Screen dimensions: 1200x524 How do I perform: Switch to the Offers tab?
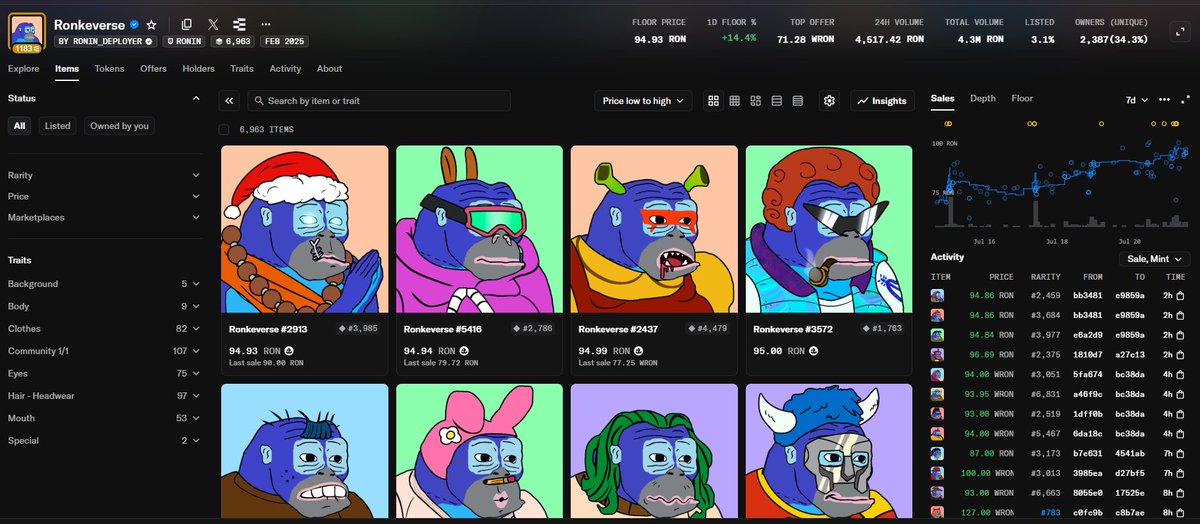tap(153, 69)
